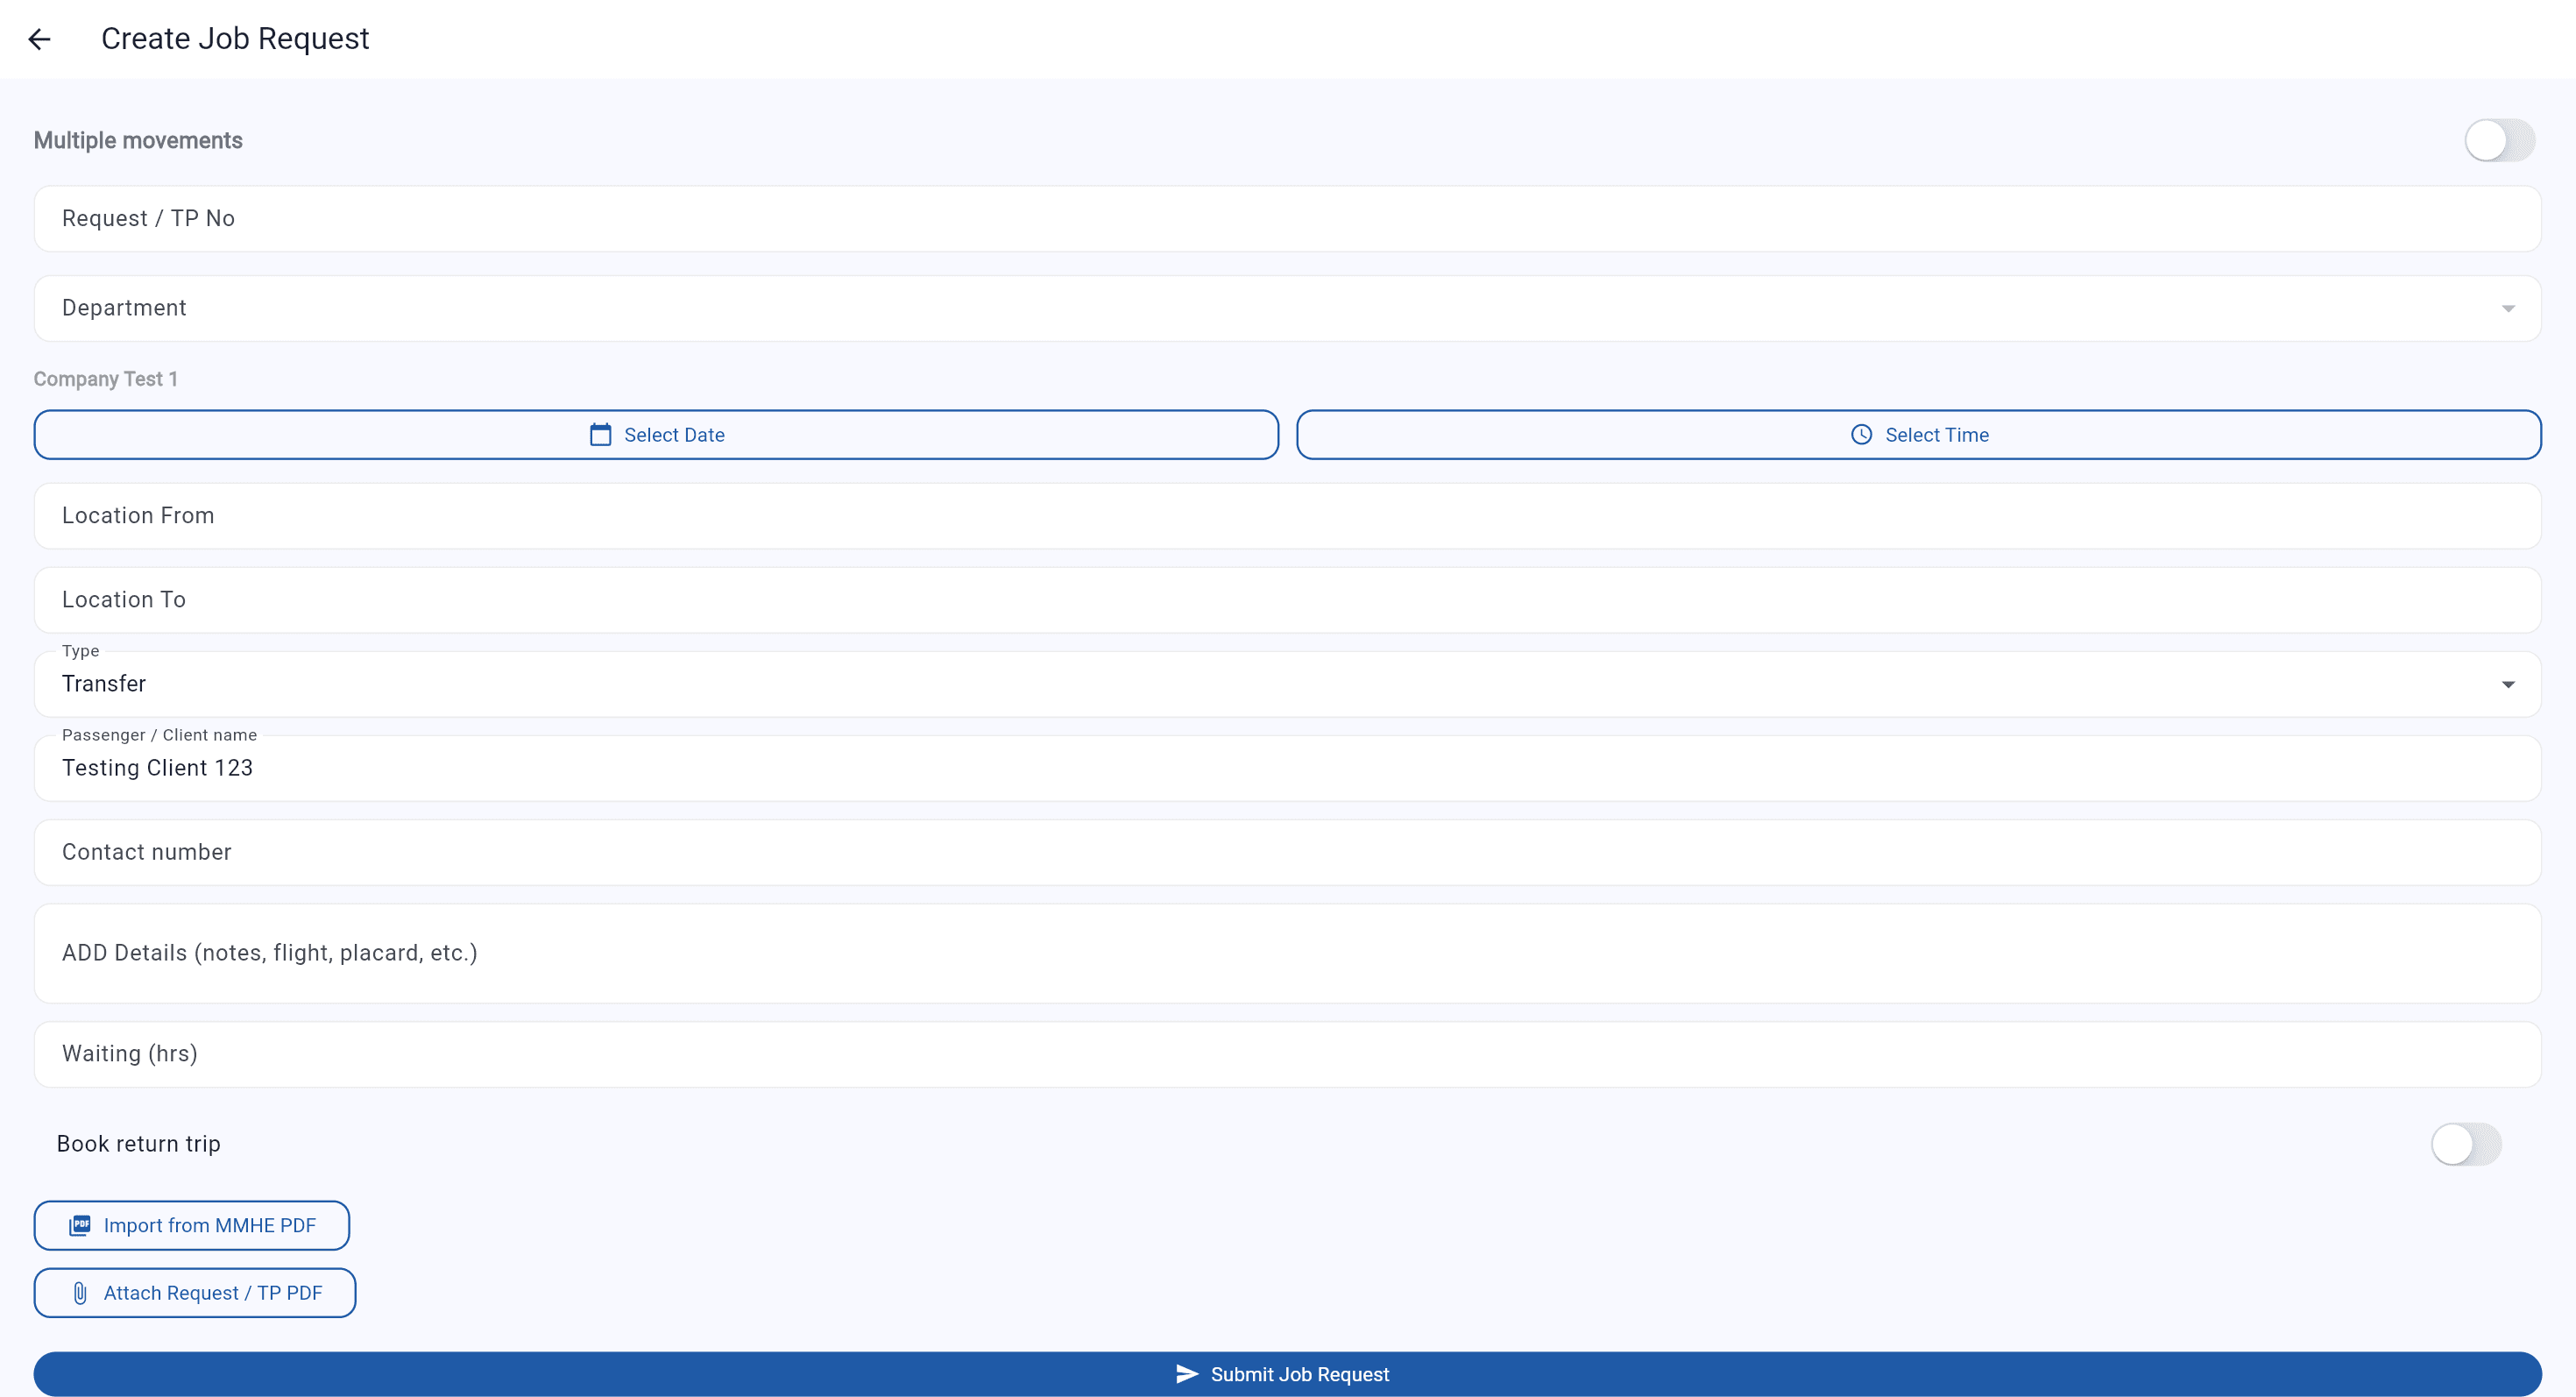
Task: Click the back arrow to leave Create Job Request
Action: click(40, 39)
